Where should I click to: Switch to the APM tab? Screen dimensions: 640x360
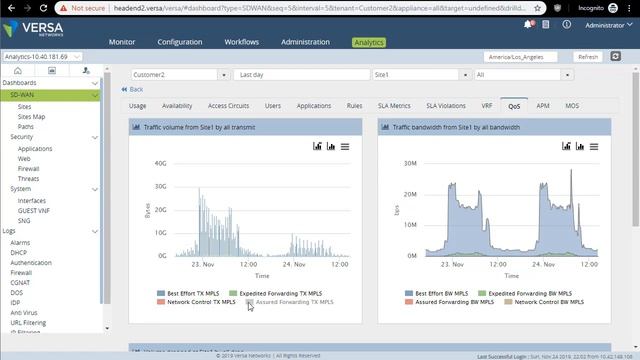(x=542, y=106)
